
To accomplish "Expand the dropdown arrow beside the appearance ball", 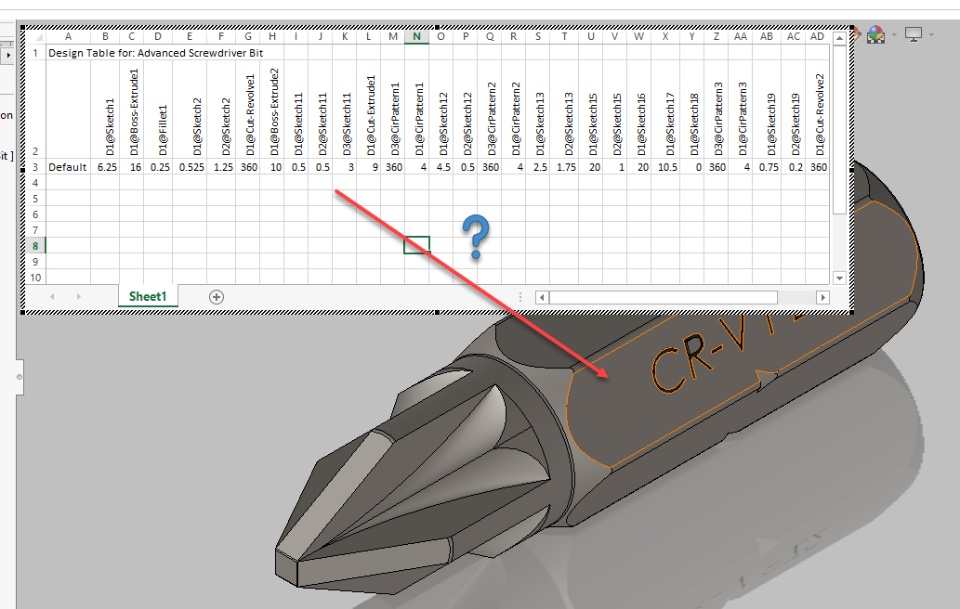I will pos(894,35).
